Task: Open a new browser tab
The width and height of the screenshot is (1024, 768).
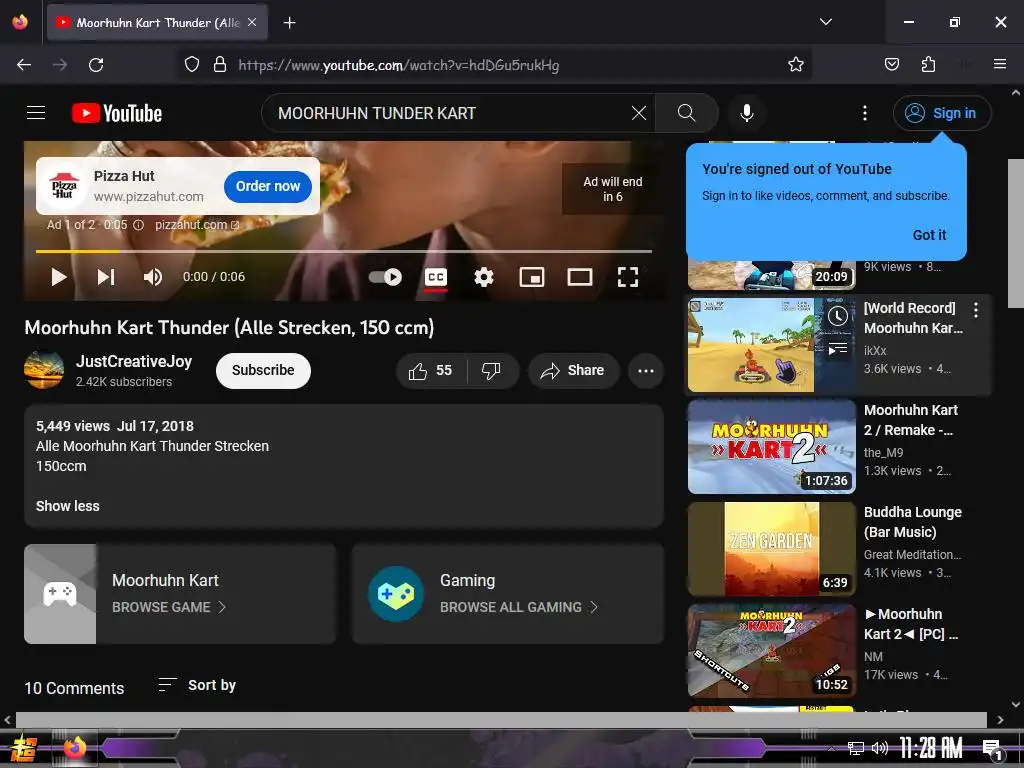Action: click(x=289, y=23)
